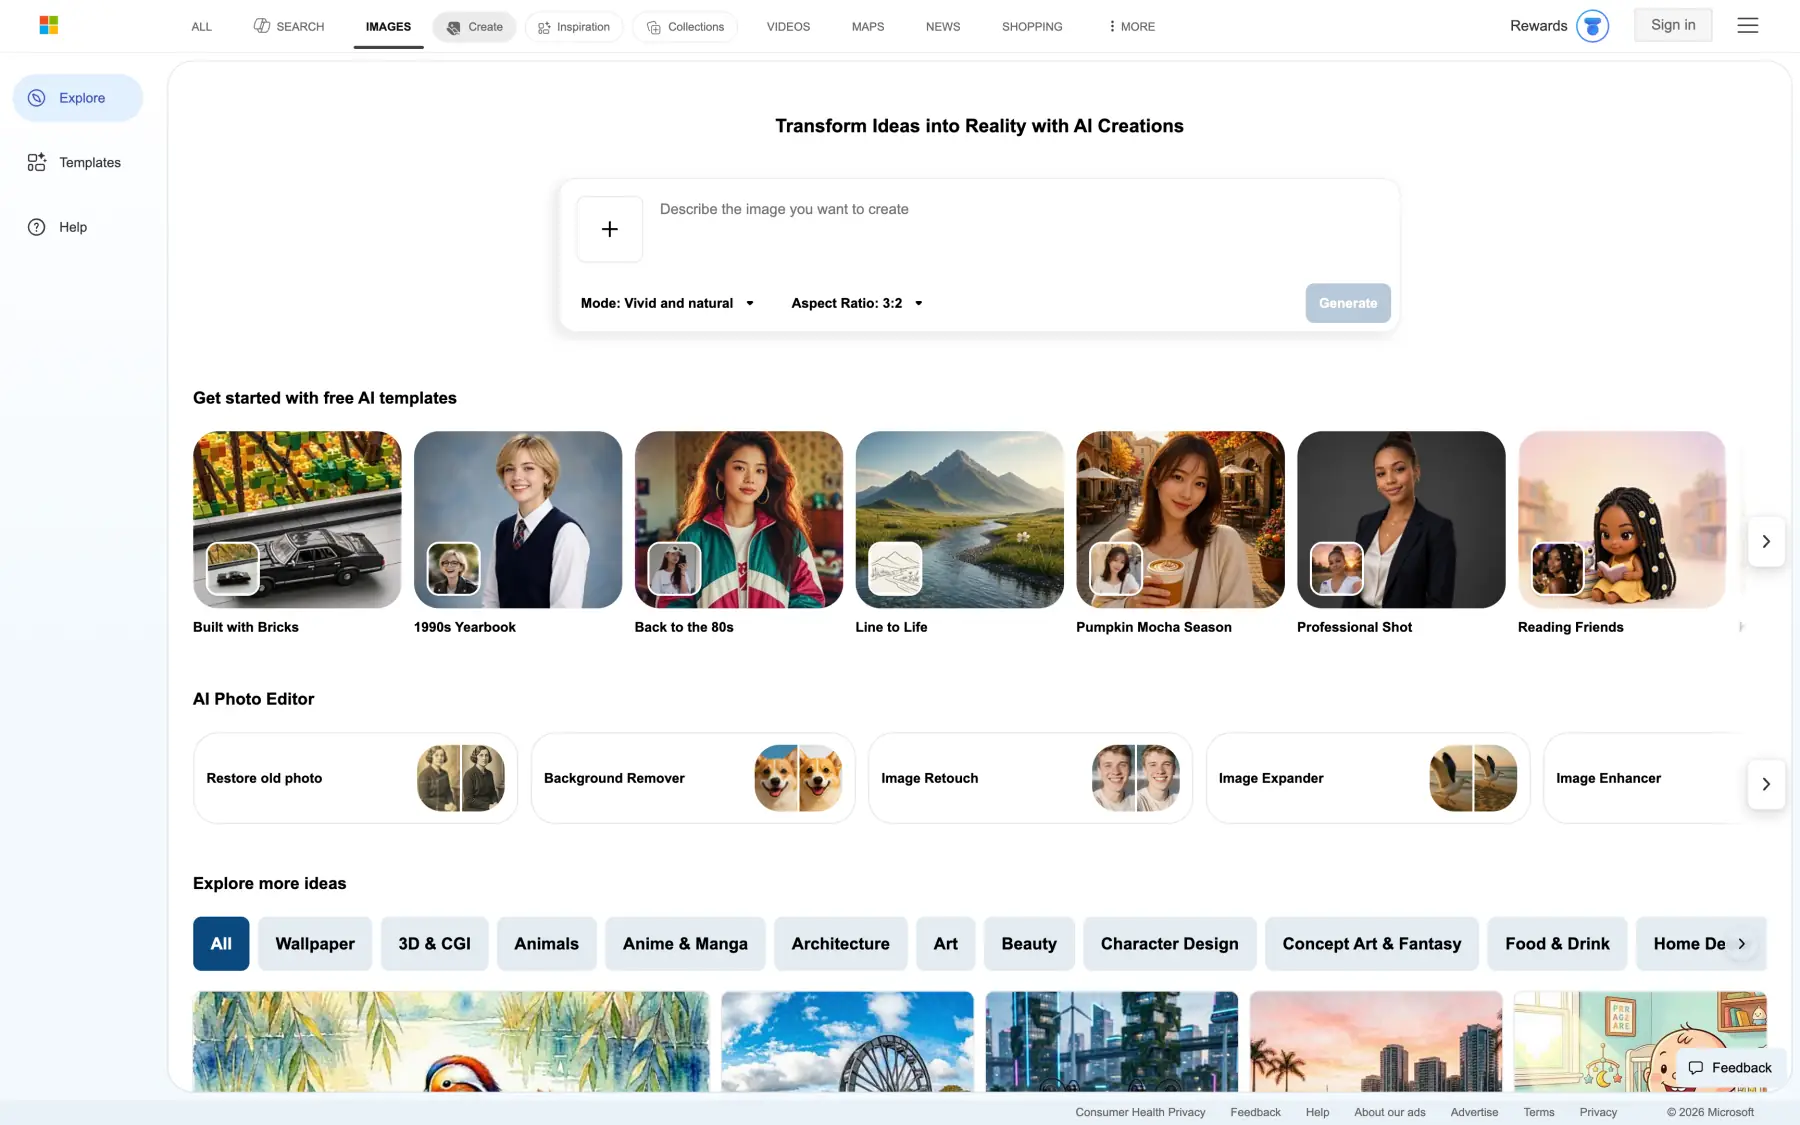Open the Image Expander tool

pyautogui.click(x=1367, y=778)
